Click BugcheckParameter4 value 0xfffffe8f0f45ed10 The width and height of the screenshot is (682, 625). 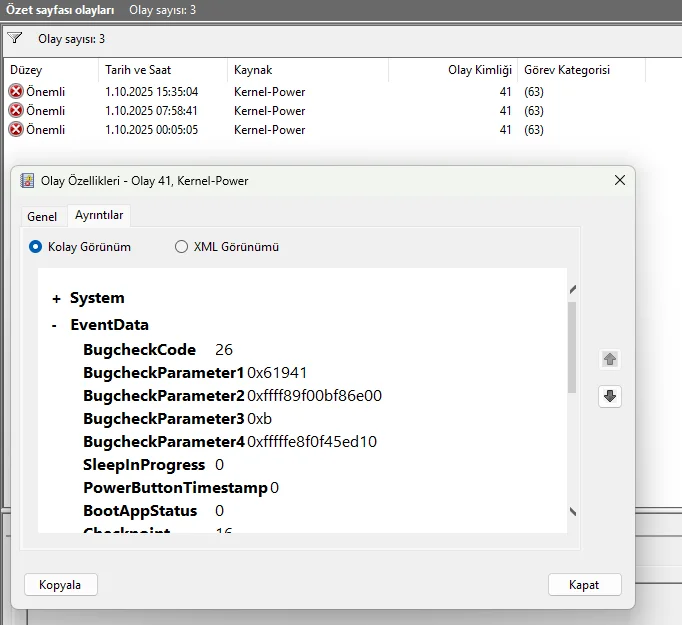click(312, 442)
